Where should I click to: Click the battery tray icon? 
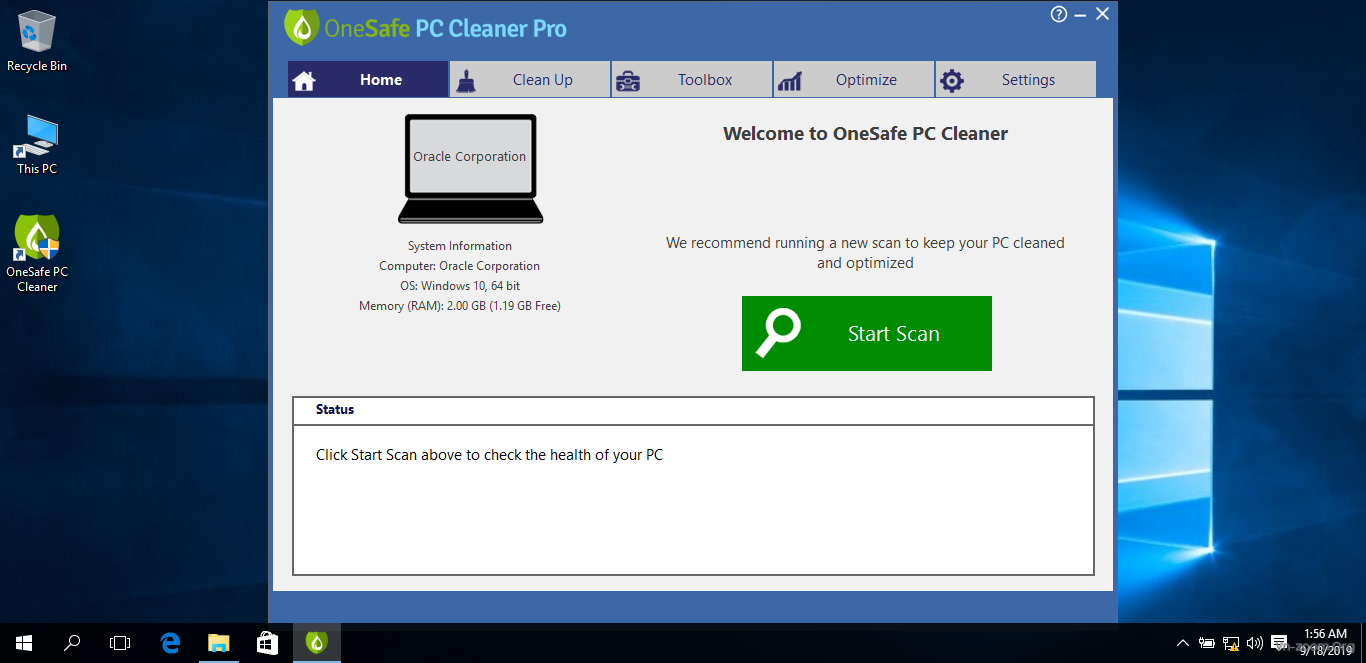pos(1207,643)
